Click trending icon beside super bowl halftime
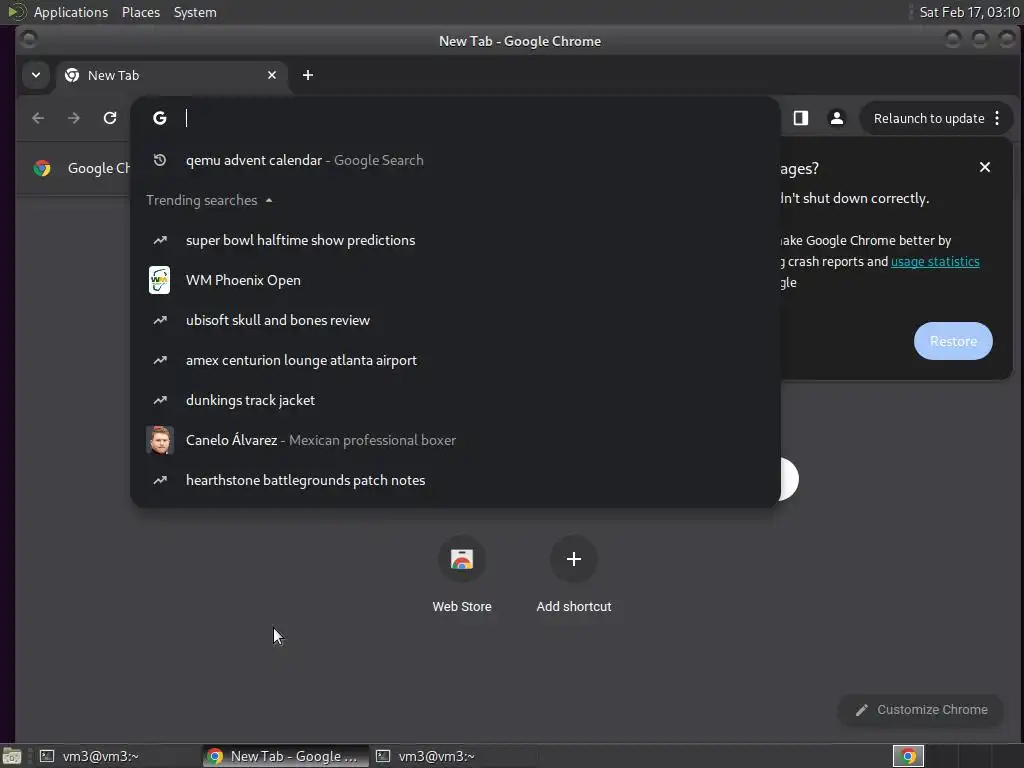The height and width of the screenshot is (768, 1024). click(160, 240)
